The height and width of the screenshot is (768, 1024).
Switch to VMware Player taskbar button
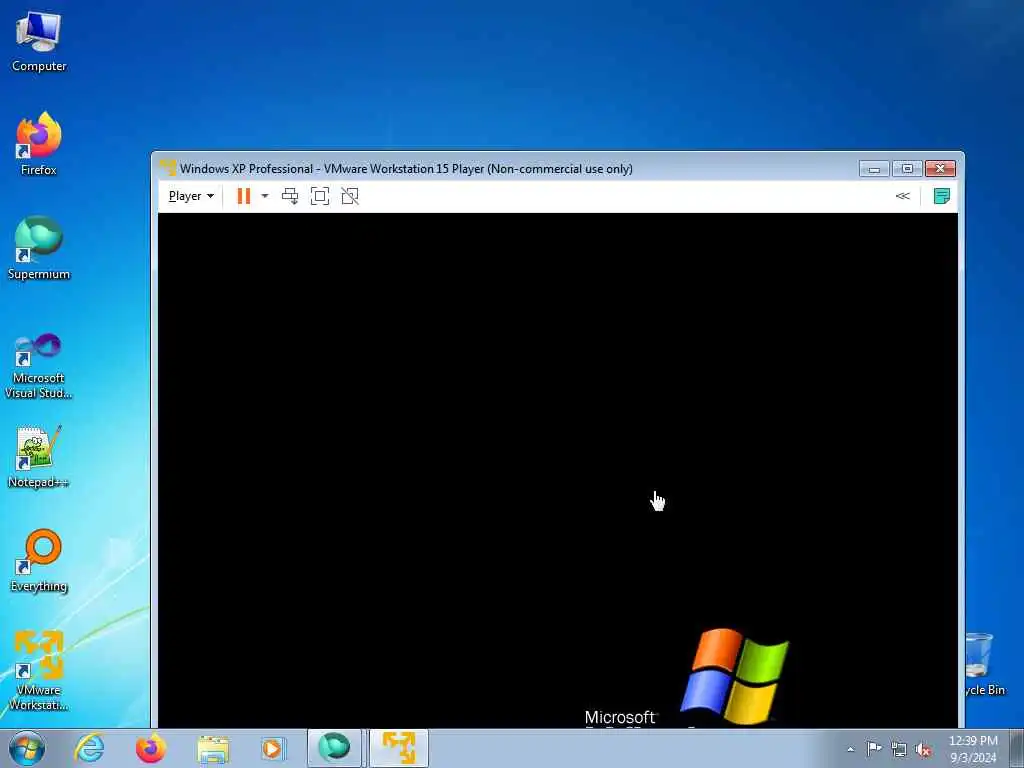pyautogui.click(x=398, y=748)
